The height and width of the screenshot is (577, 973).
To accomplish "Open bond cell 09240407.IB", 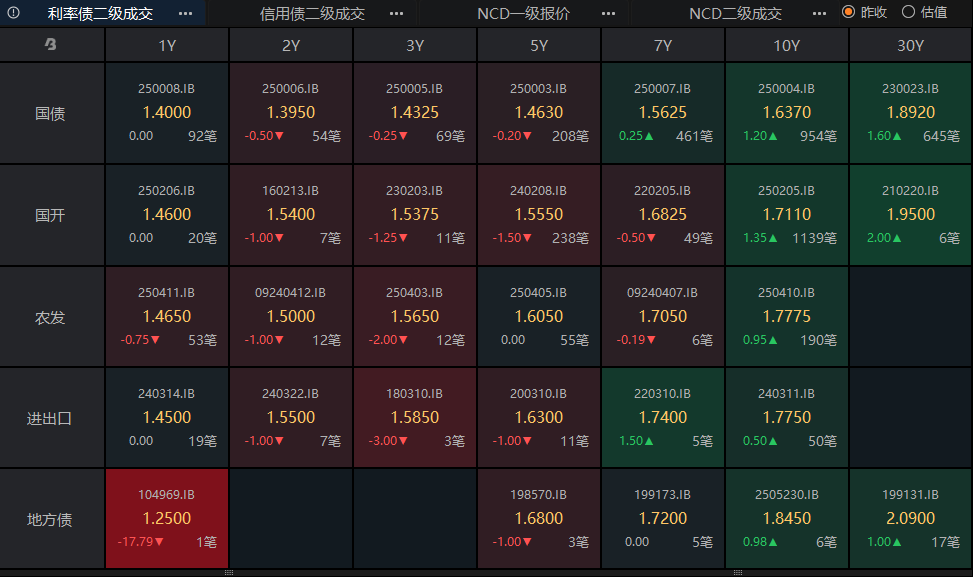I will click(663, 317).
